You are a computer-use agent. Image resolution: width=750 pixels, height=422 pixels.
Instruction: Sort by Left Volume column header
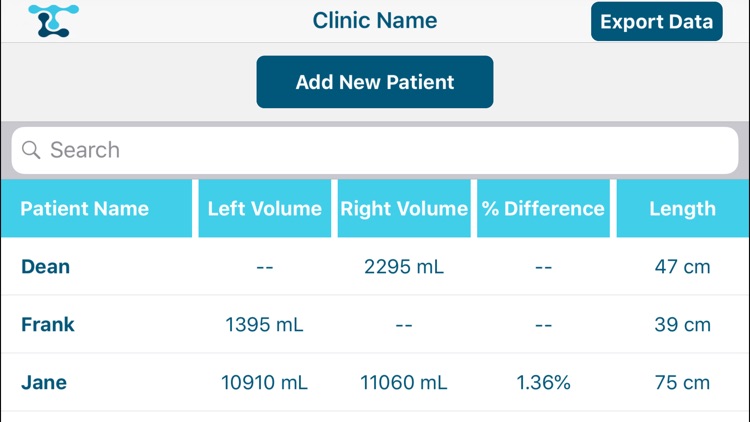tap(265, 209)
